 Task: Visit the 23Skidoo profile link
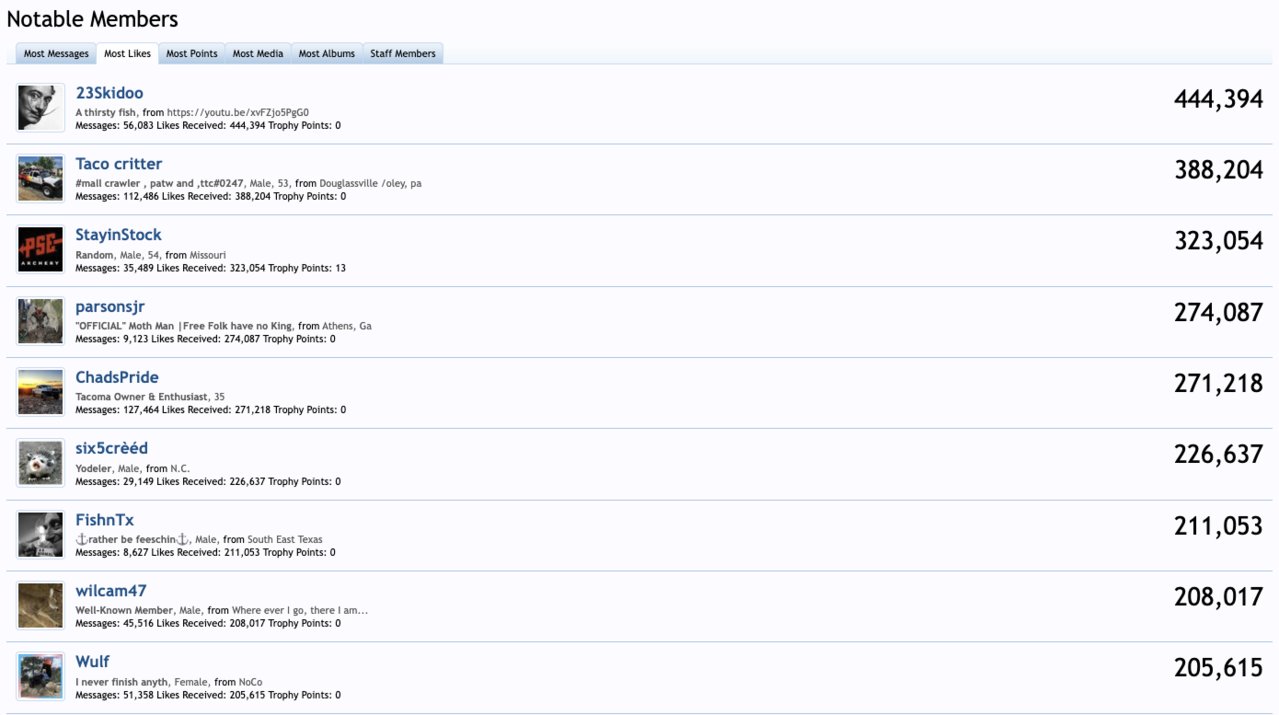109,93
